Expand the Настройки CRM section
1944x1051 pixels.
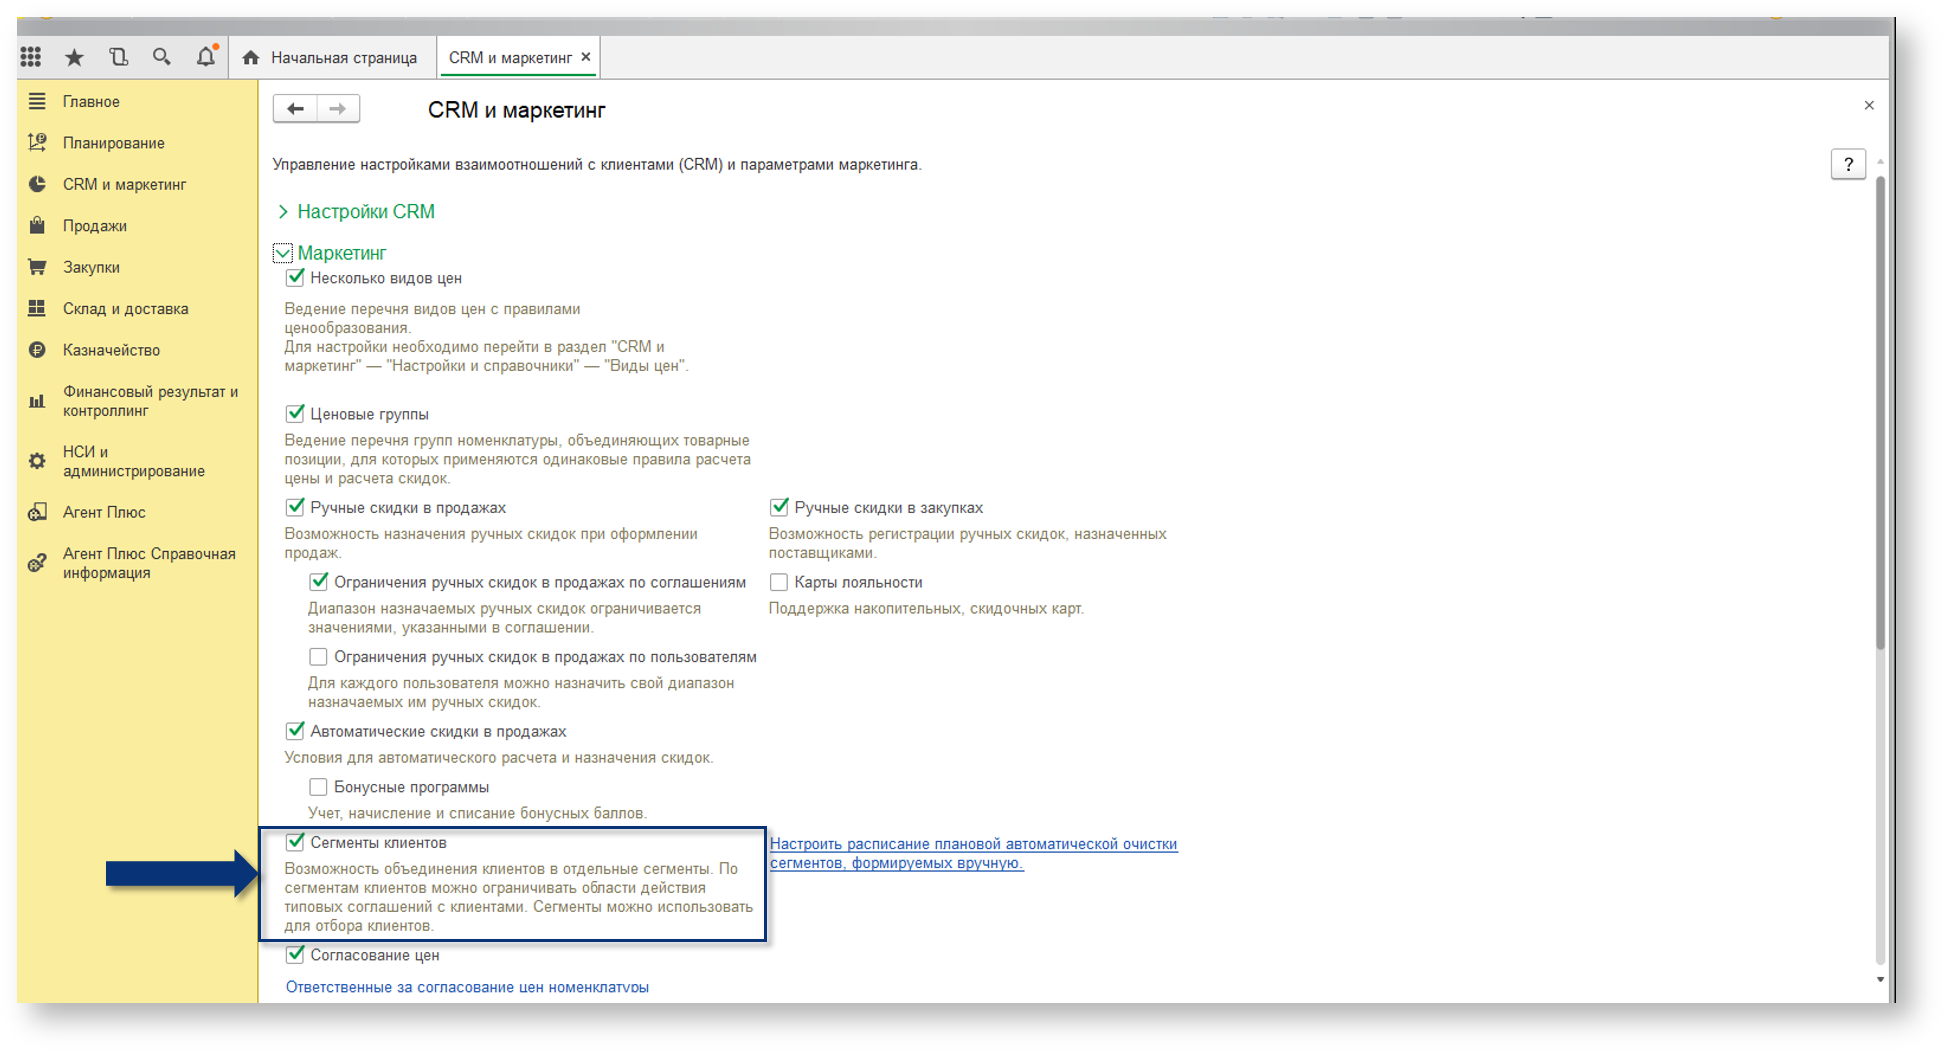(x=283, y=211)
